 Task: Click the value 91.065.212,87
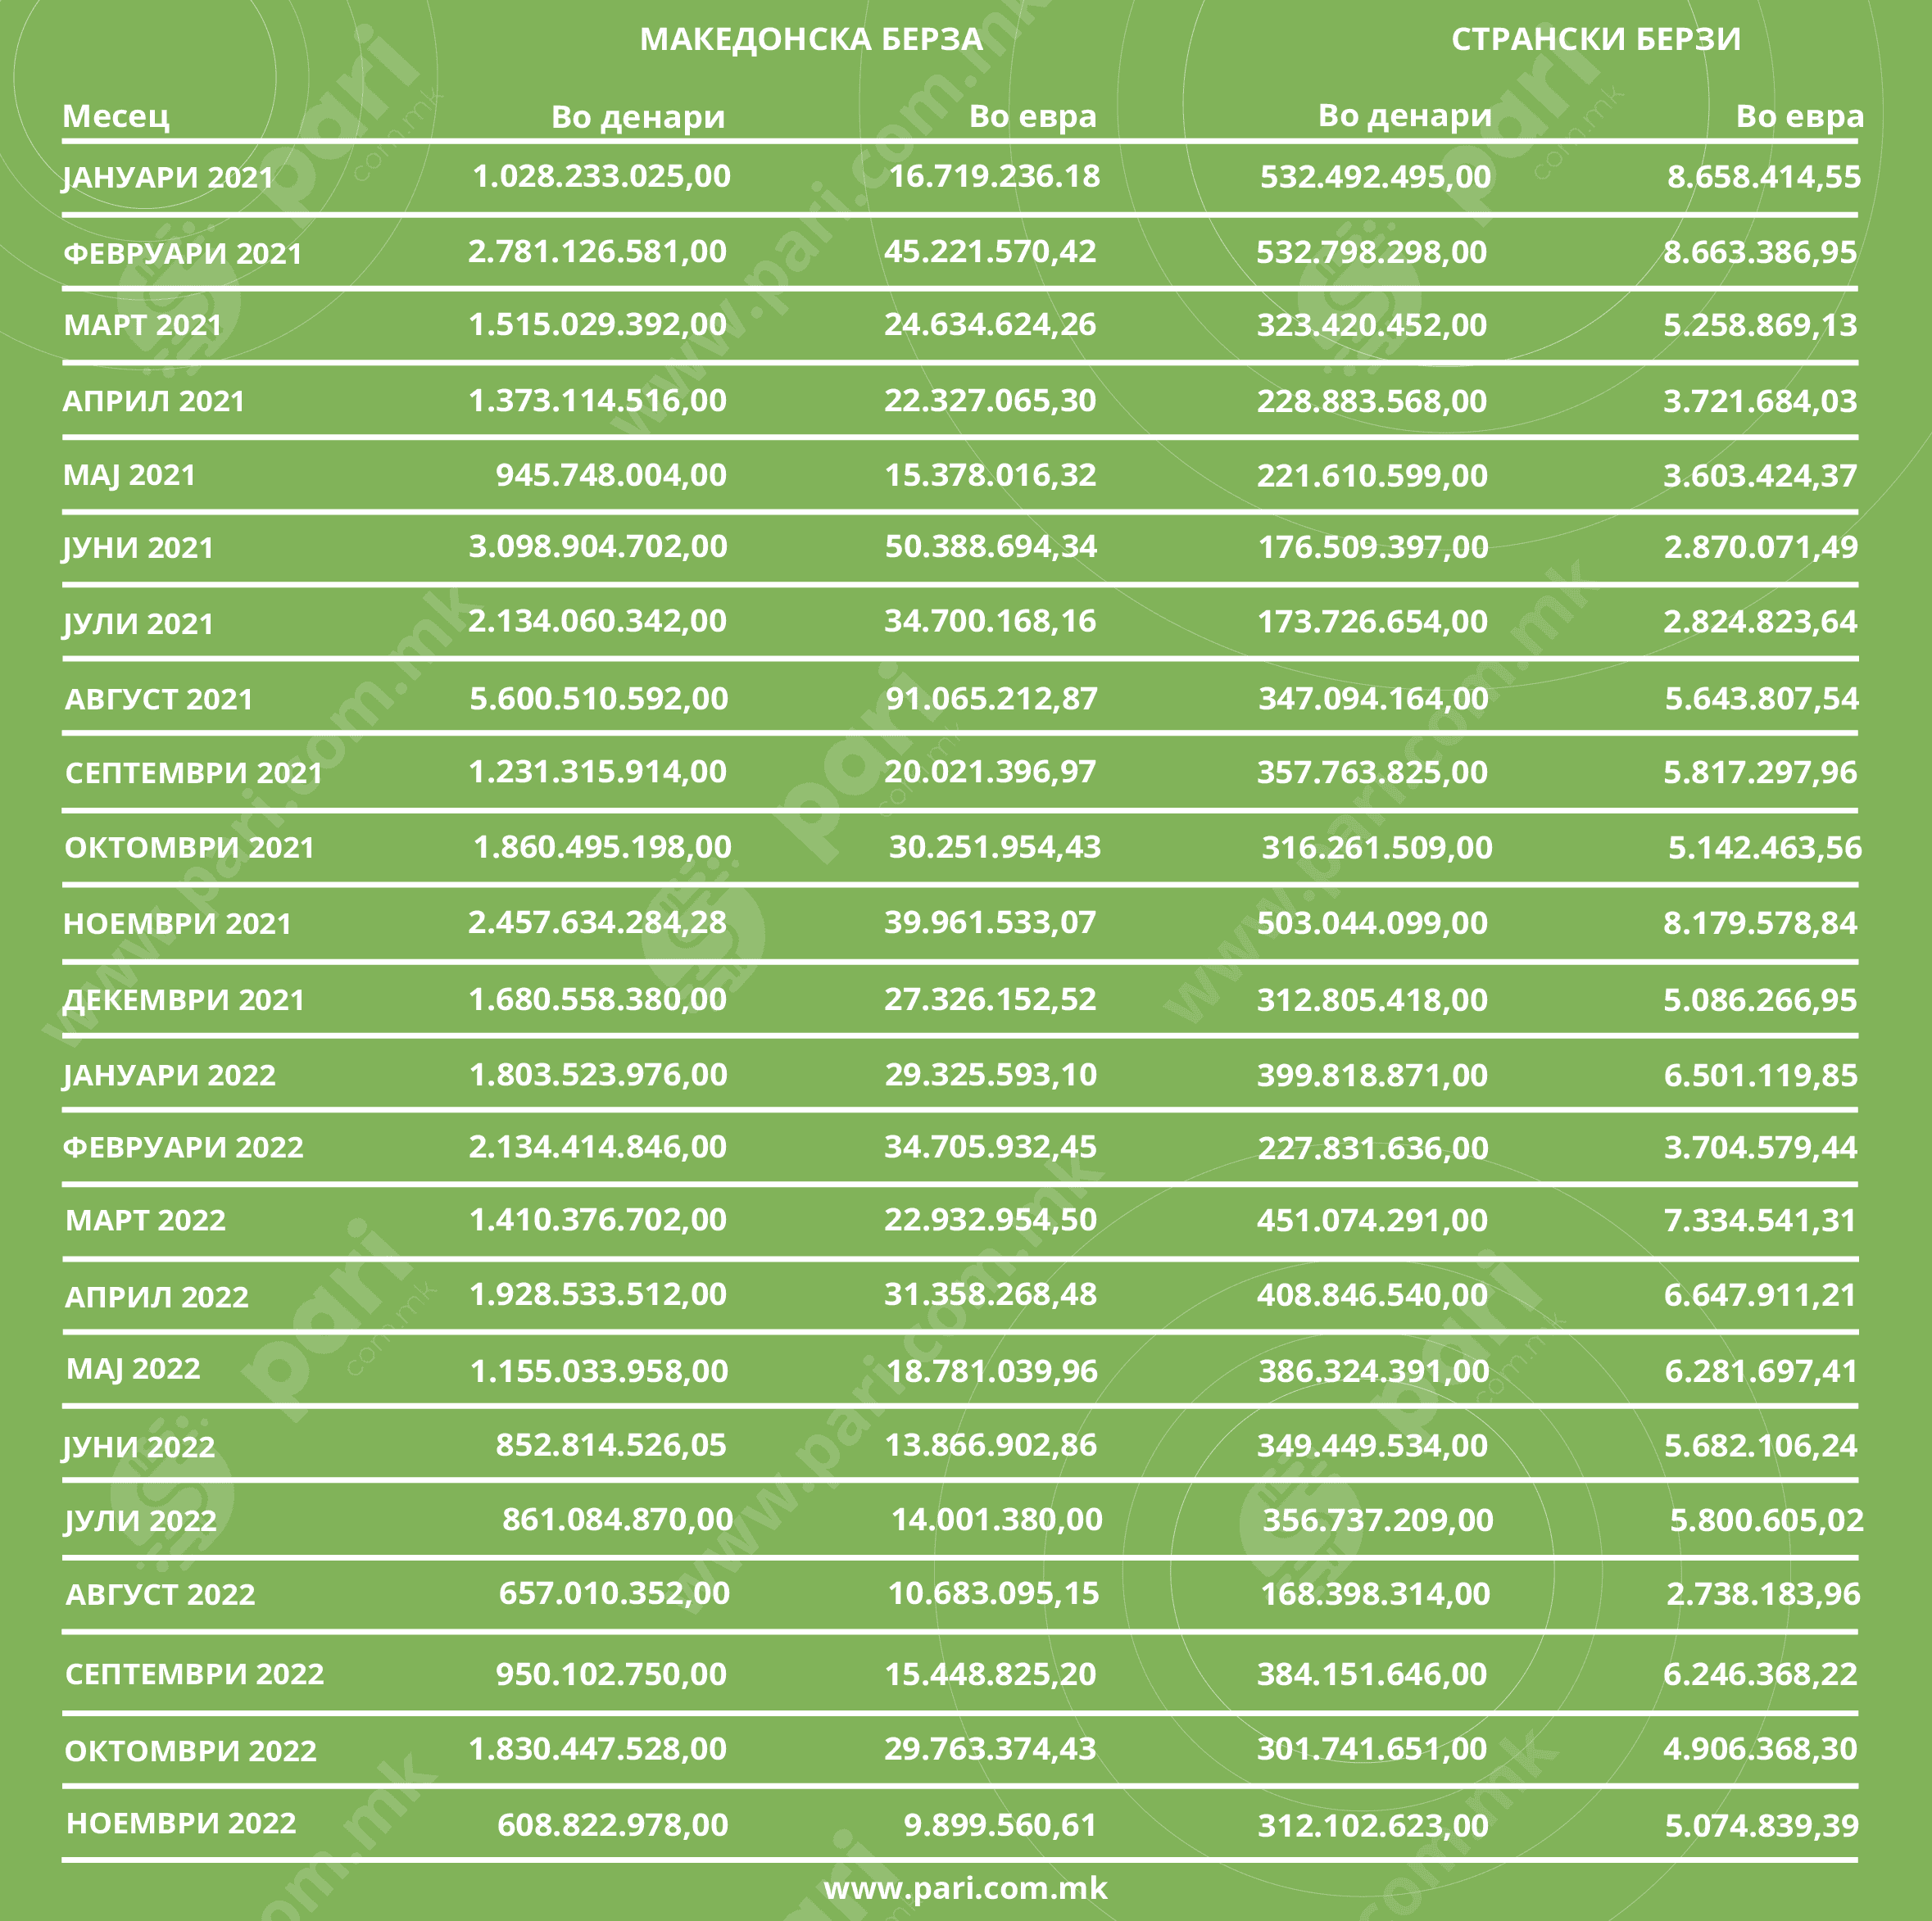991,698
